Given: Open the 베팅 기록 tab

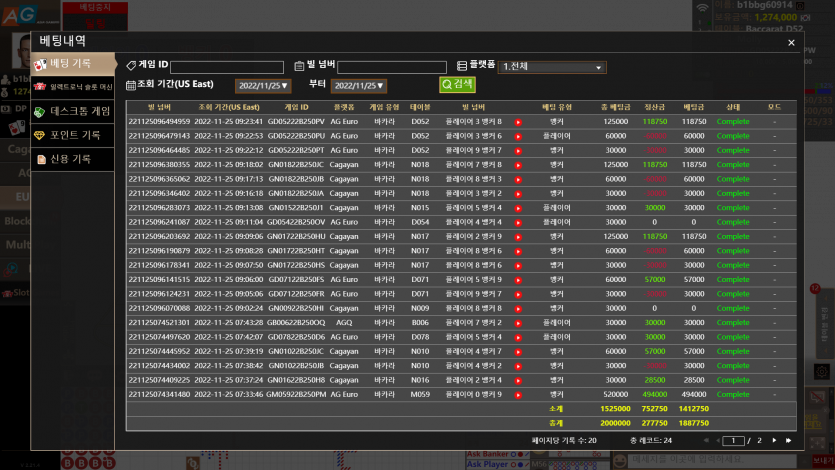Looking at the screenshot, I should click(x=73, y=63).
